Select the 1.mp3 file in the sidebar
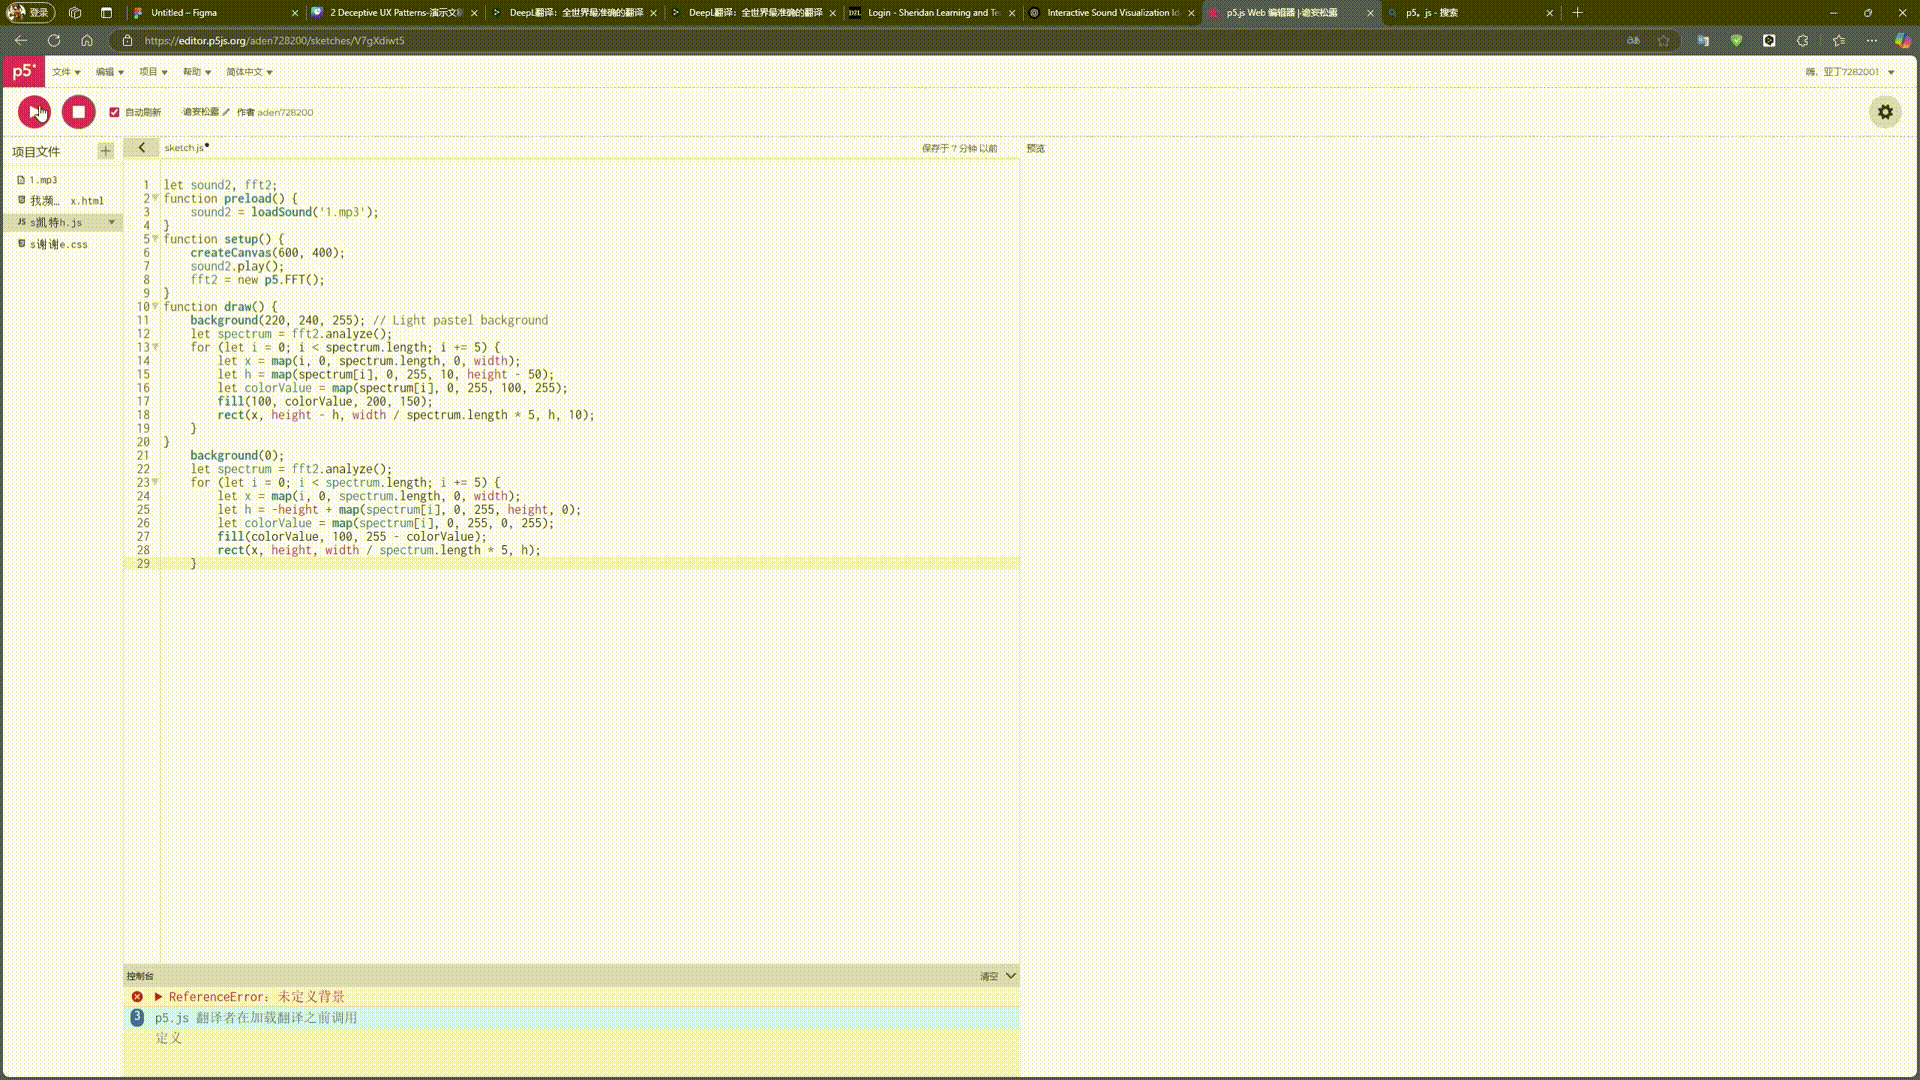This screenshot has width=1920, height=1080. coord(43,180)
